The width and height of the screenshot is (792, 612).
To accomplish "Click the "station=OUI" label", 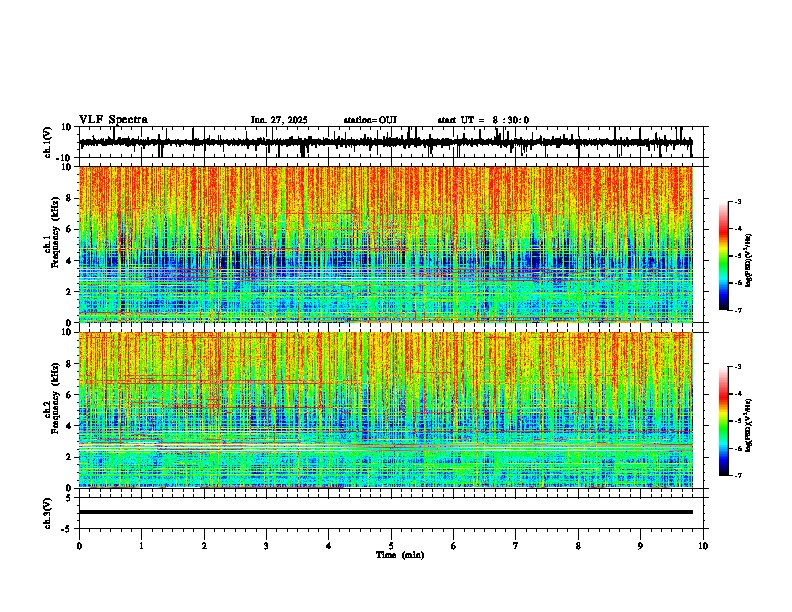I will (x=370, y=120).
